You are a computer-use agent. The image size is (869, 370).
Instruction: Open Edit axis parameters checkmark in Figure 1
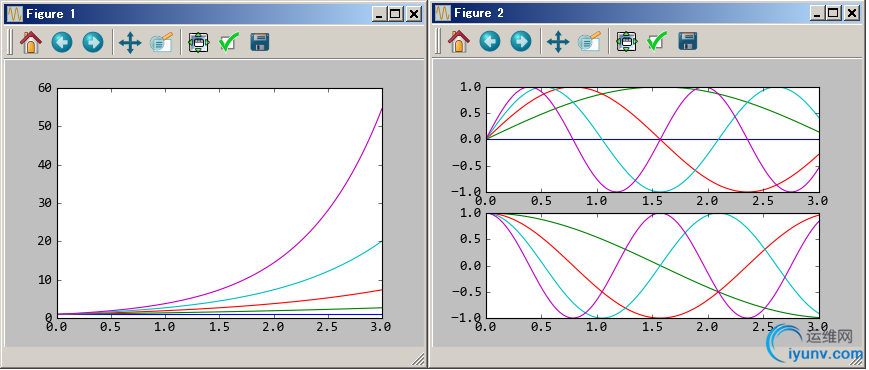point(229,42)
